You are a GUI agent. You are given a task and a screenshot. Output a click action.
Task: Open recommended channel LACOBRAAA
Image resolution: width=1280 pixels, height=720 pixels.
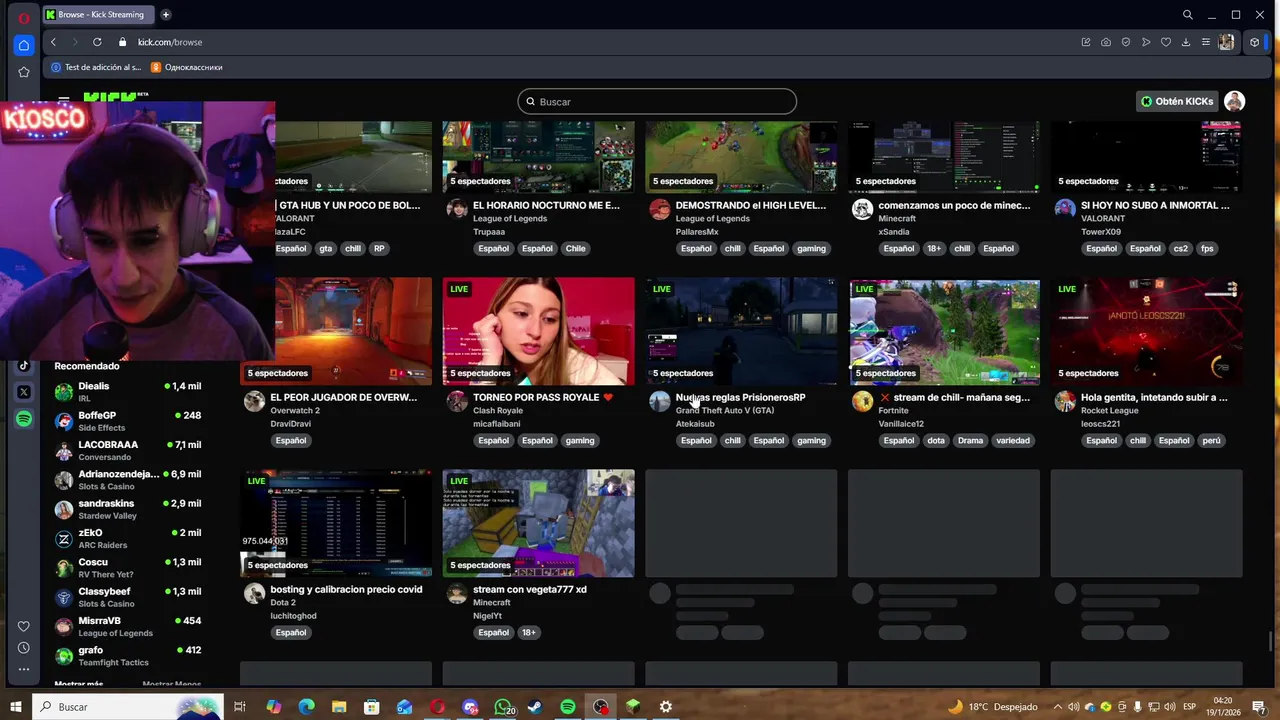(x=128, y=450)
